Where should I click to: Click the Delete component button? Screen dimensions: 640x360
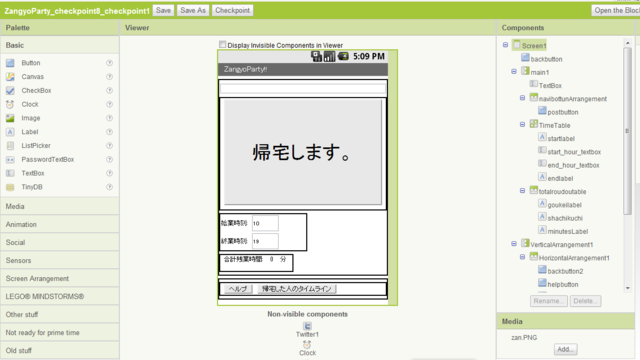click(x=585, y=301)
